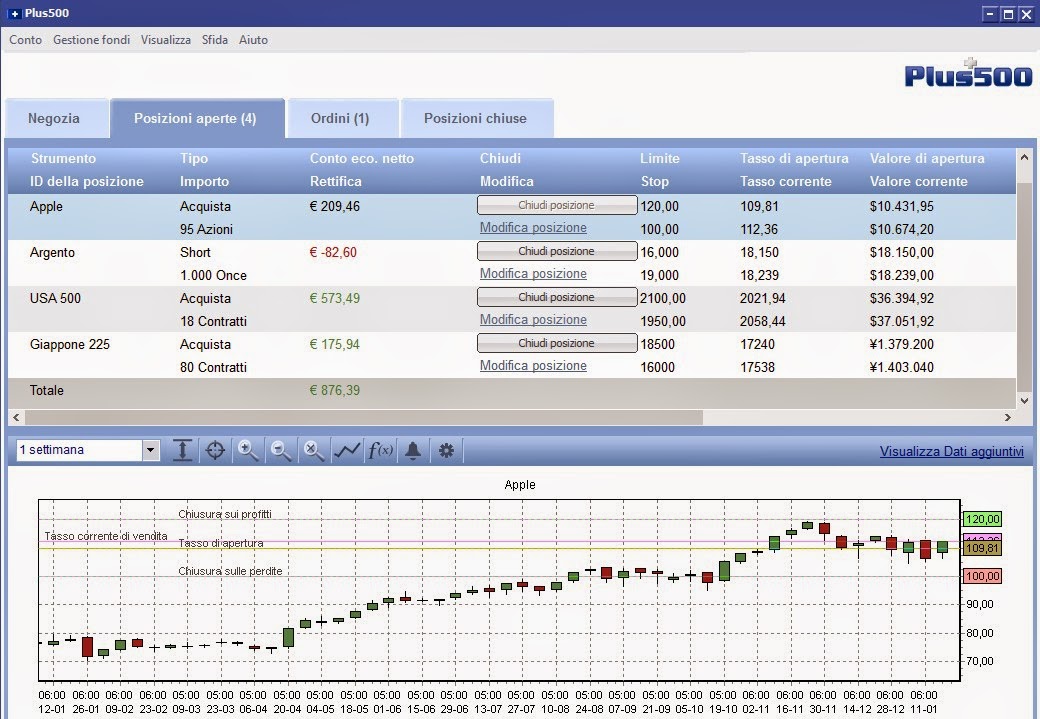Close the Apple position
This screenshot has width=1040, height=719.
click(x=556, y=205)
